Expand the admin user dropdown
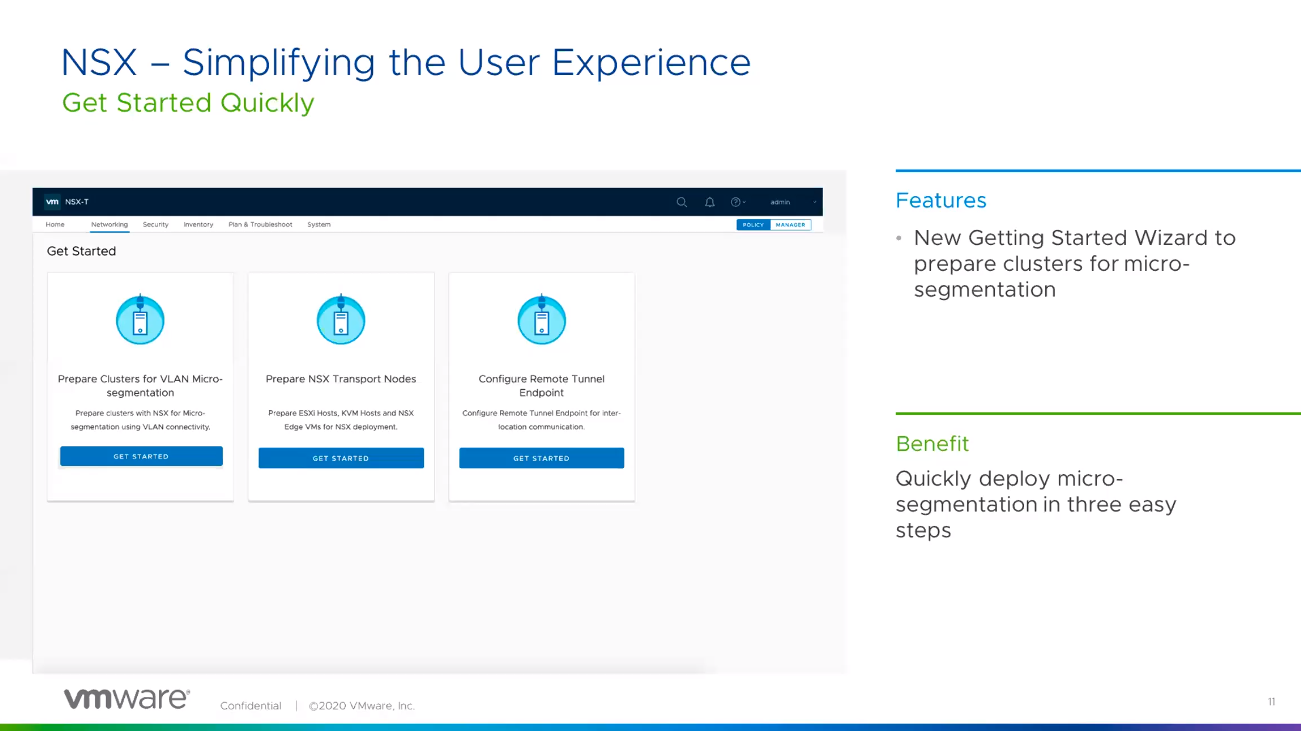This screenshot has height=731, width=1301. [781, 202]
